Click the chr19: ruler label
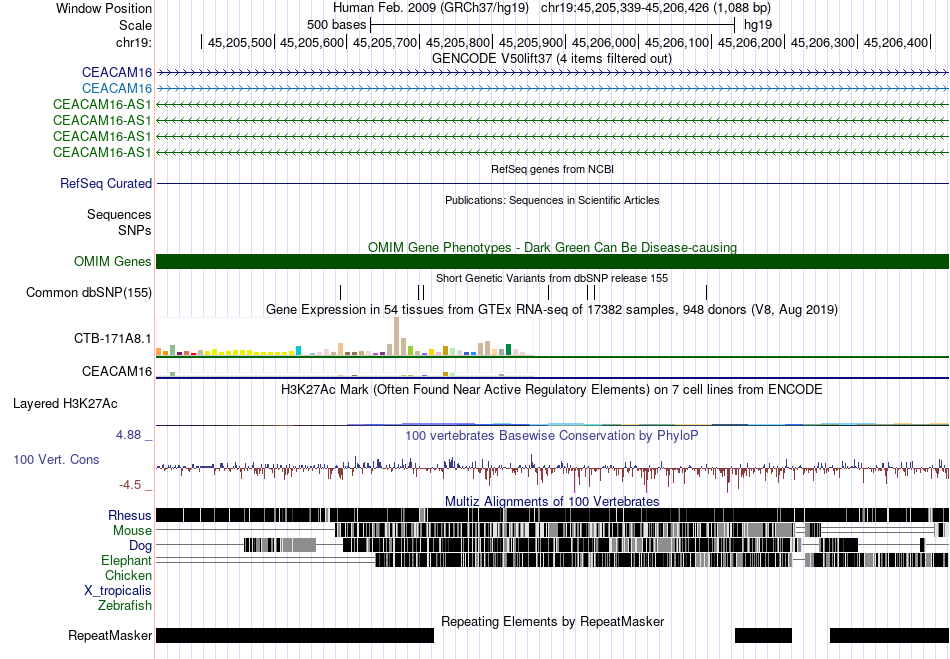The image size is (950, 659). (x=133, y=42)
